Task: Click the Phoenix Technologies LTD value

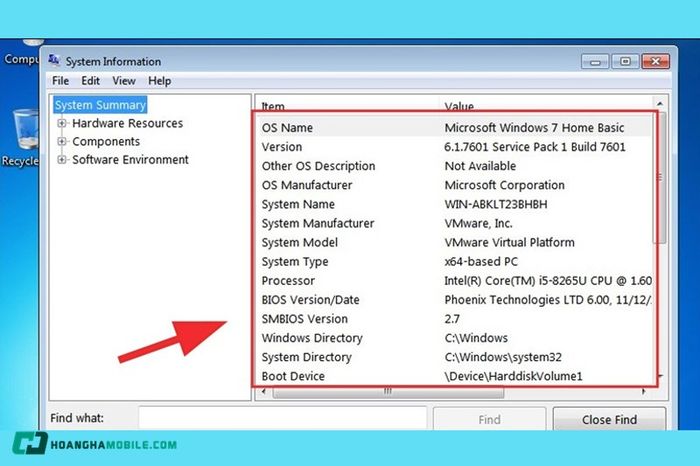Action: click(x=548, y=300)
